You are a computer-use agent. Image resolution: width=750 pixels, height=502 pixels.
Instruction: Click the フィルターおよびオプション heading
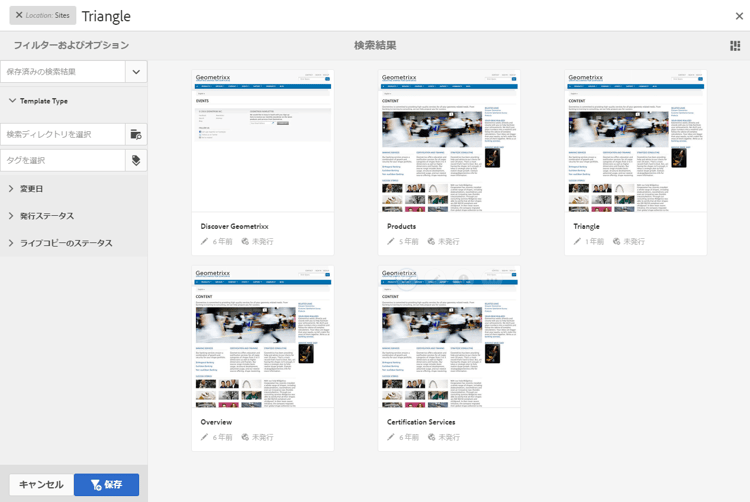(x=71, y=45)
